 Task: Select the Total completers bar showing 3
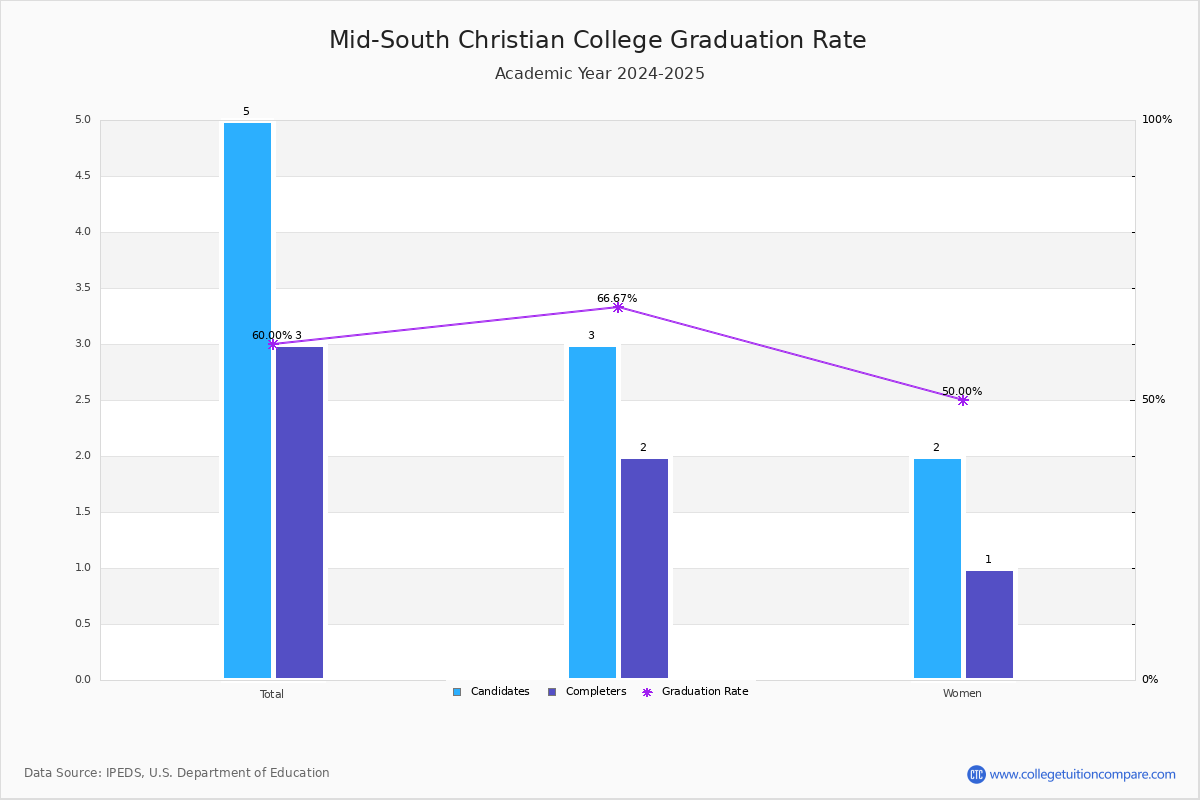[x=299, y=512]
